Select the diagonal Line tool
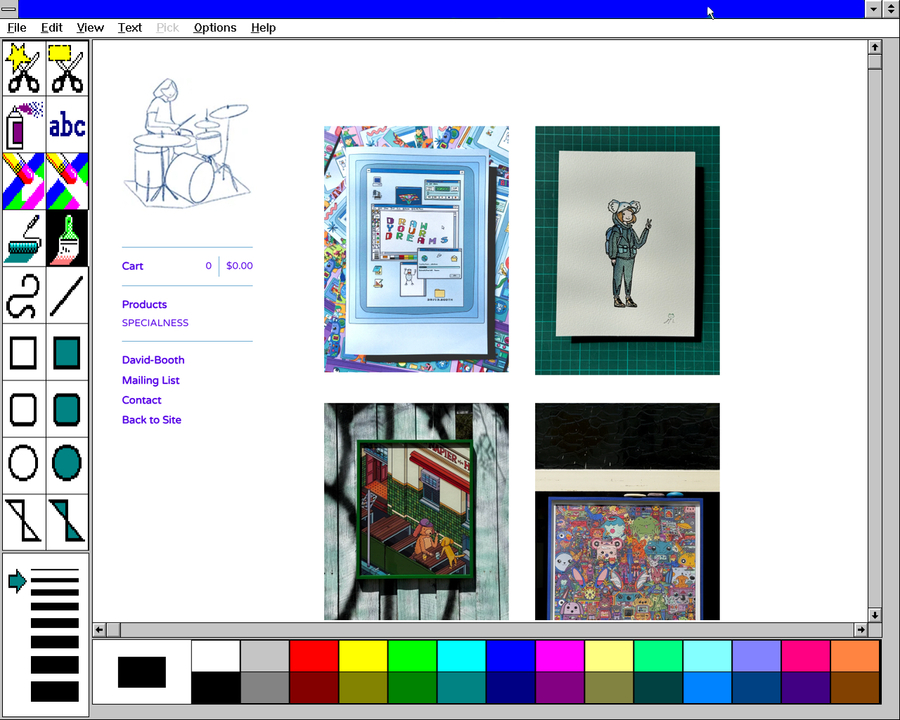The height and width of the screenshot is (720, 900). click(67, 296)
